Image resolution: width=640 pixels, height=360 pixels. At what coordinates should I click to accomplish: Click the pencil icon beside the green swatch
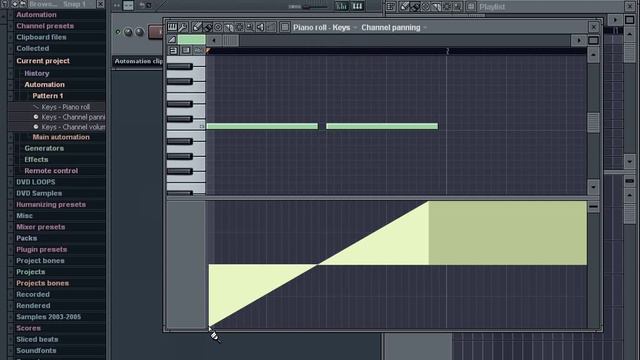[x=172, y=40]
